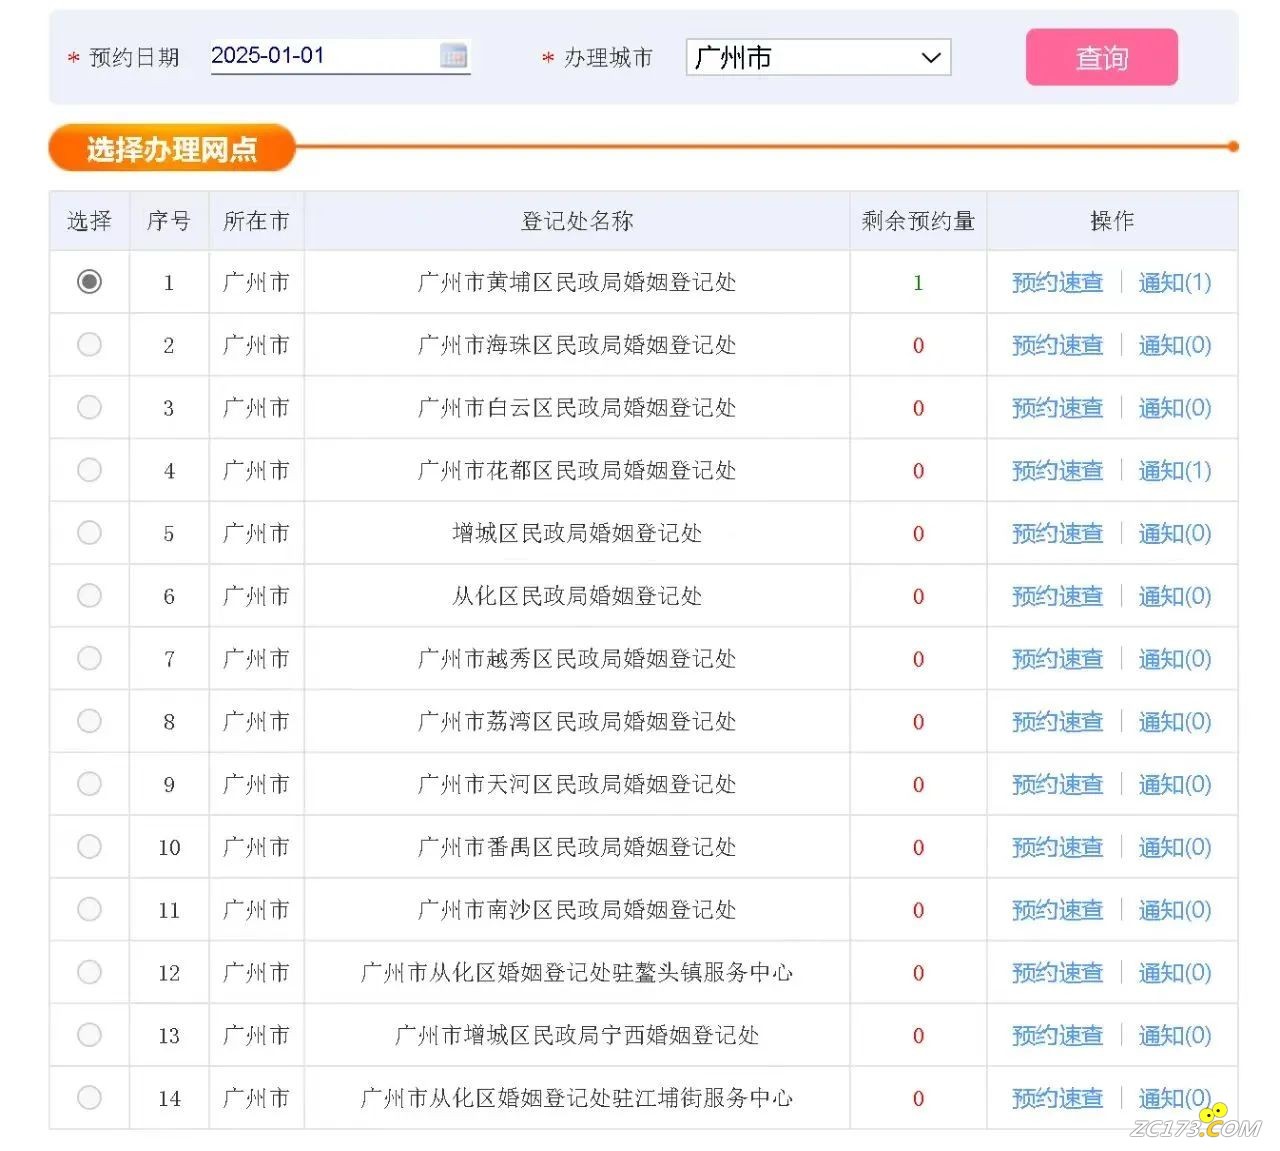Click the 选择 column header

pos(89,221)
